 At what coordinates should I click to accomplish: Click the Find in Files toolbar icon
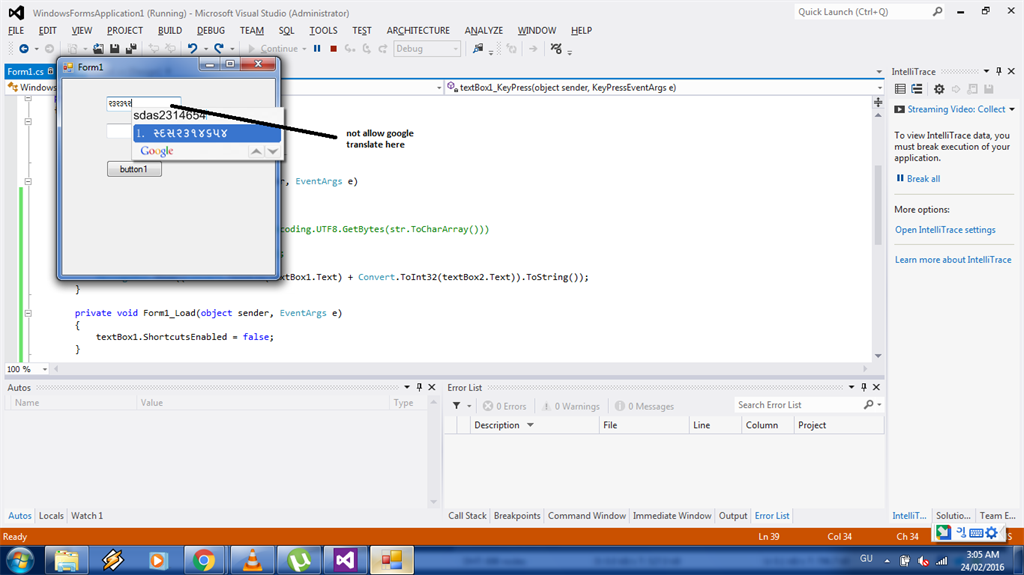click(x=478, y=49)
